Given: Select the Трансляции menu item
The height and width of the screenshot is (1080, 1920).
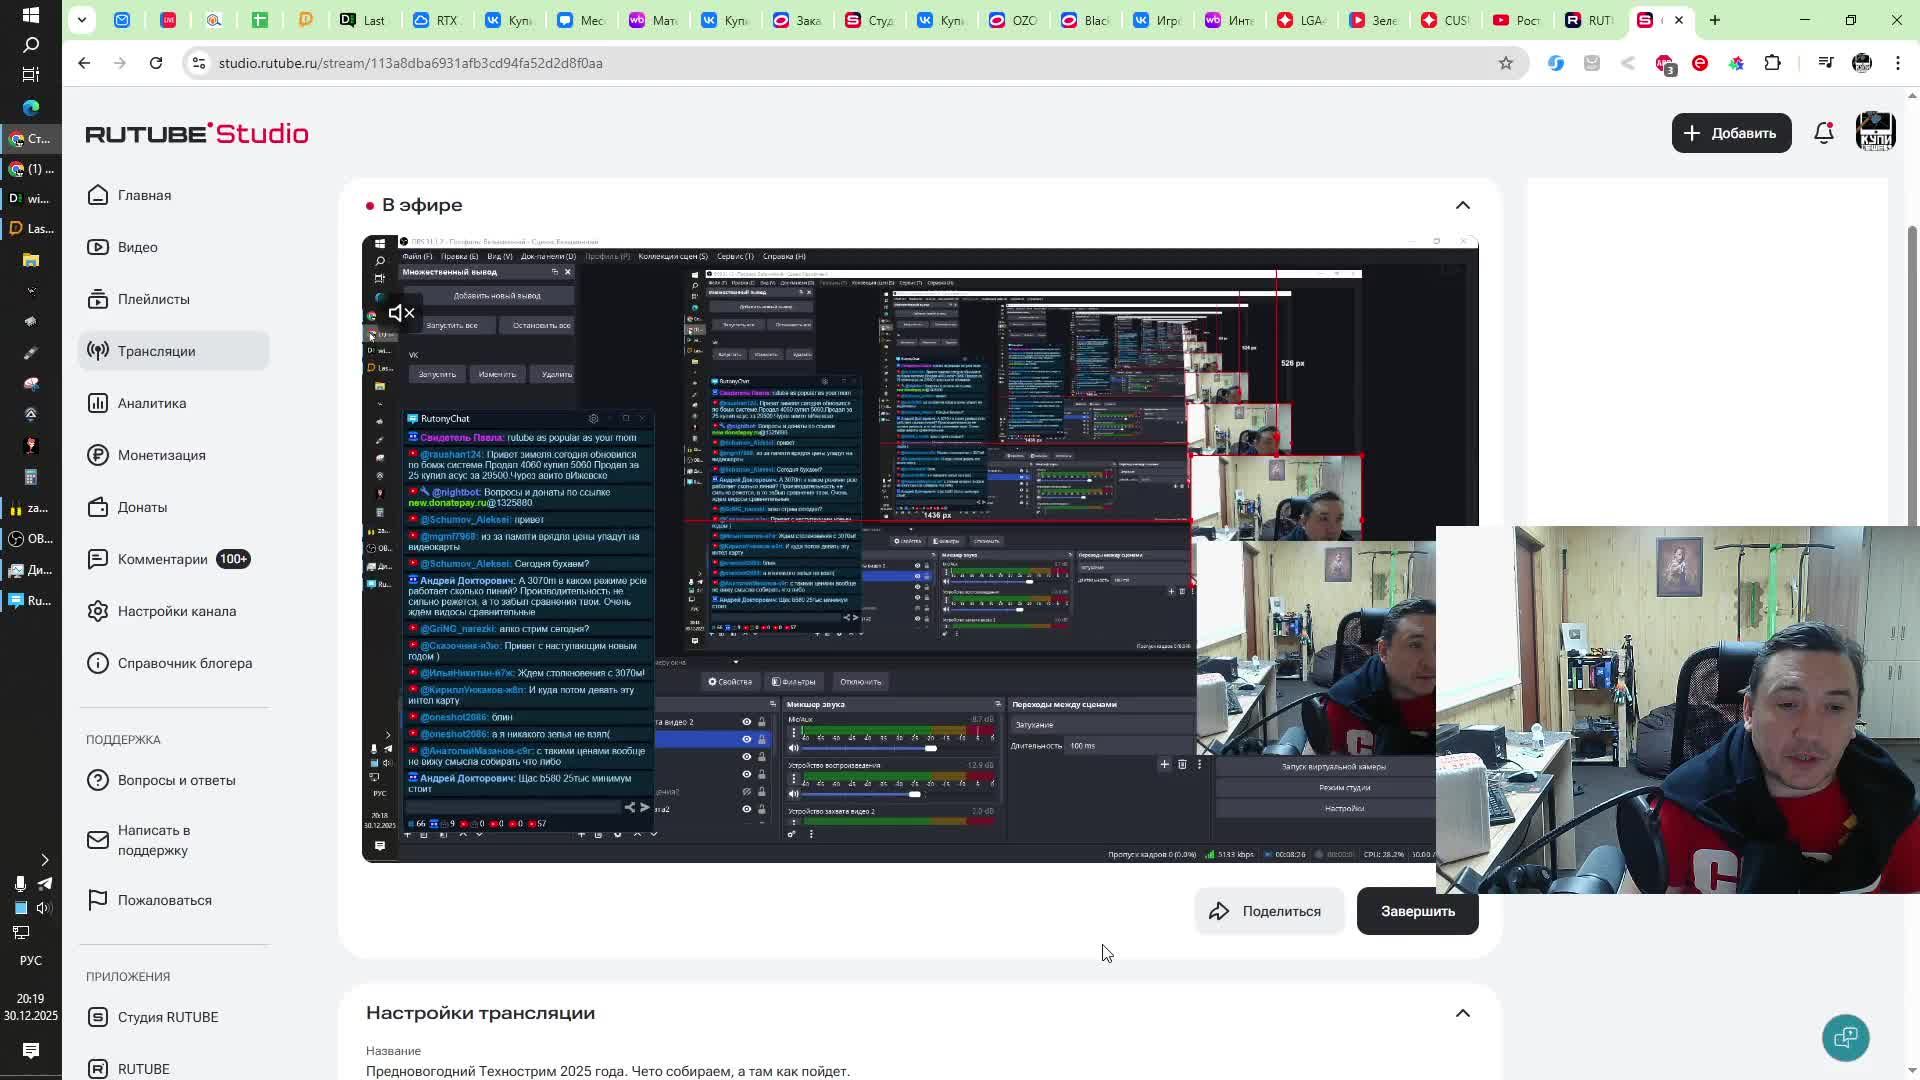Looking at the screenshot, I should (x=156, y=351).
